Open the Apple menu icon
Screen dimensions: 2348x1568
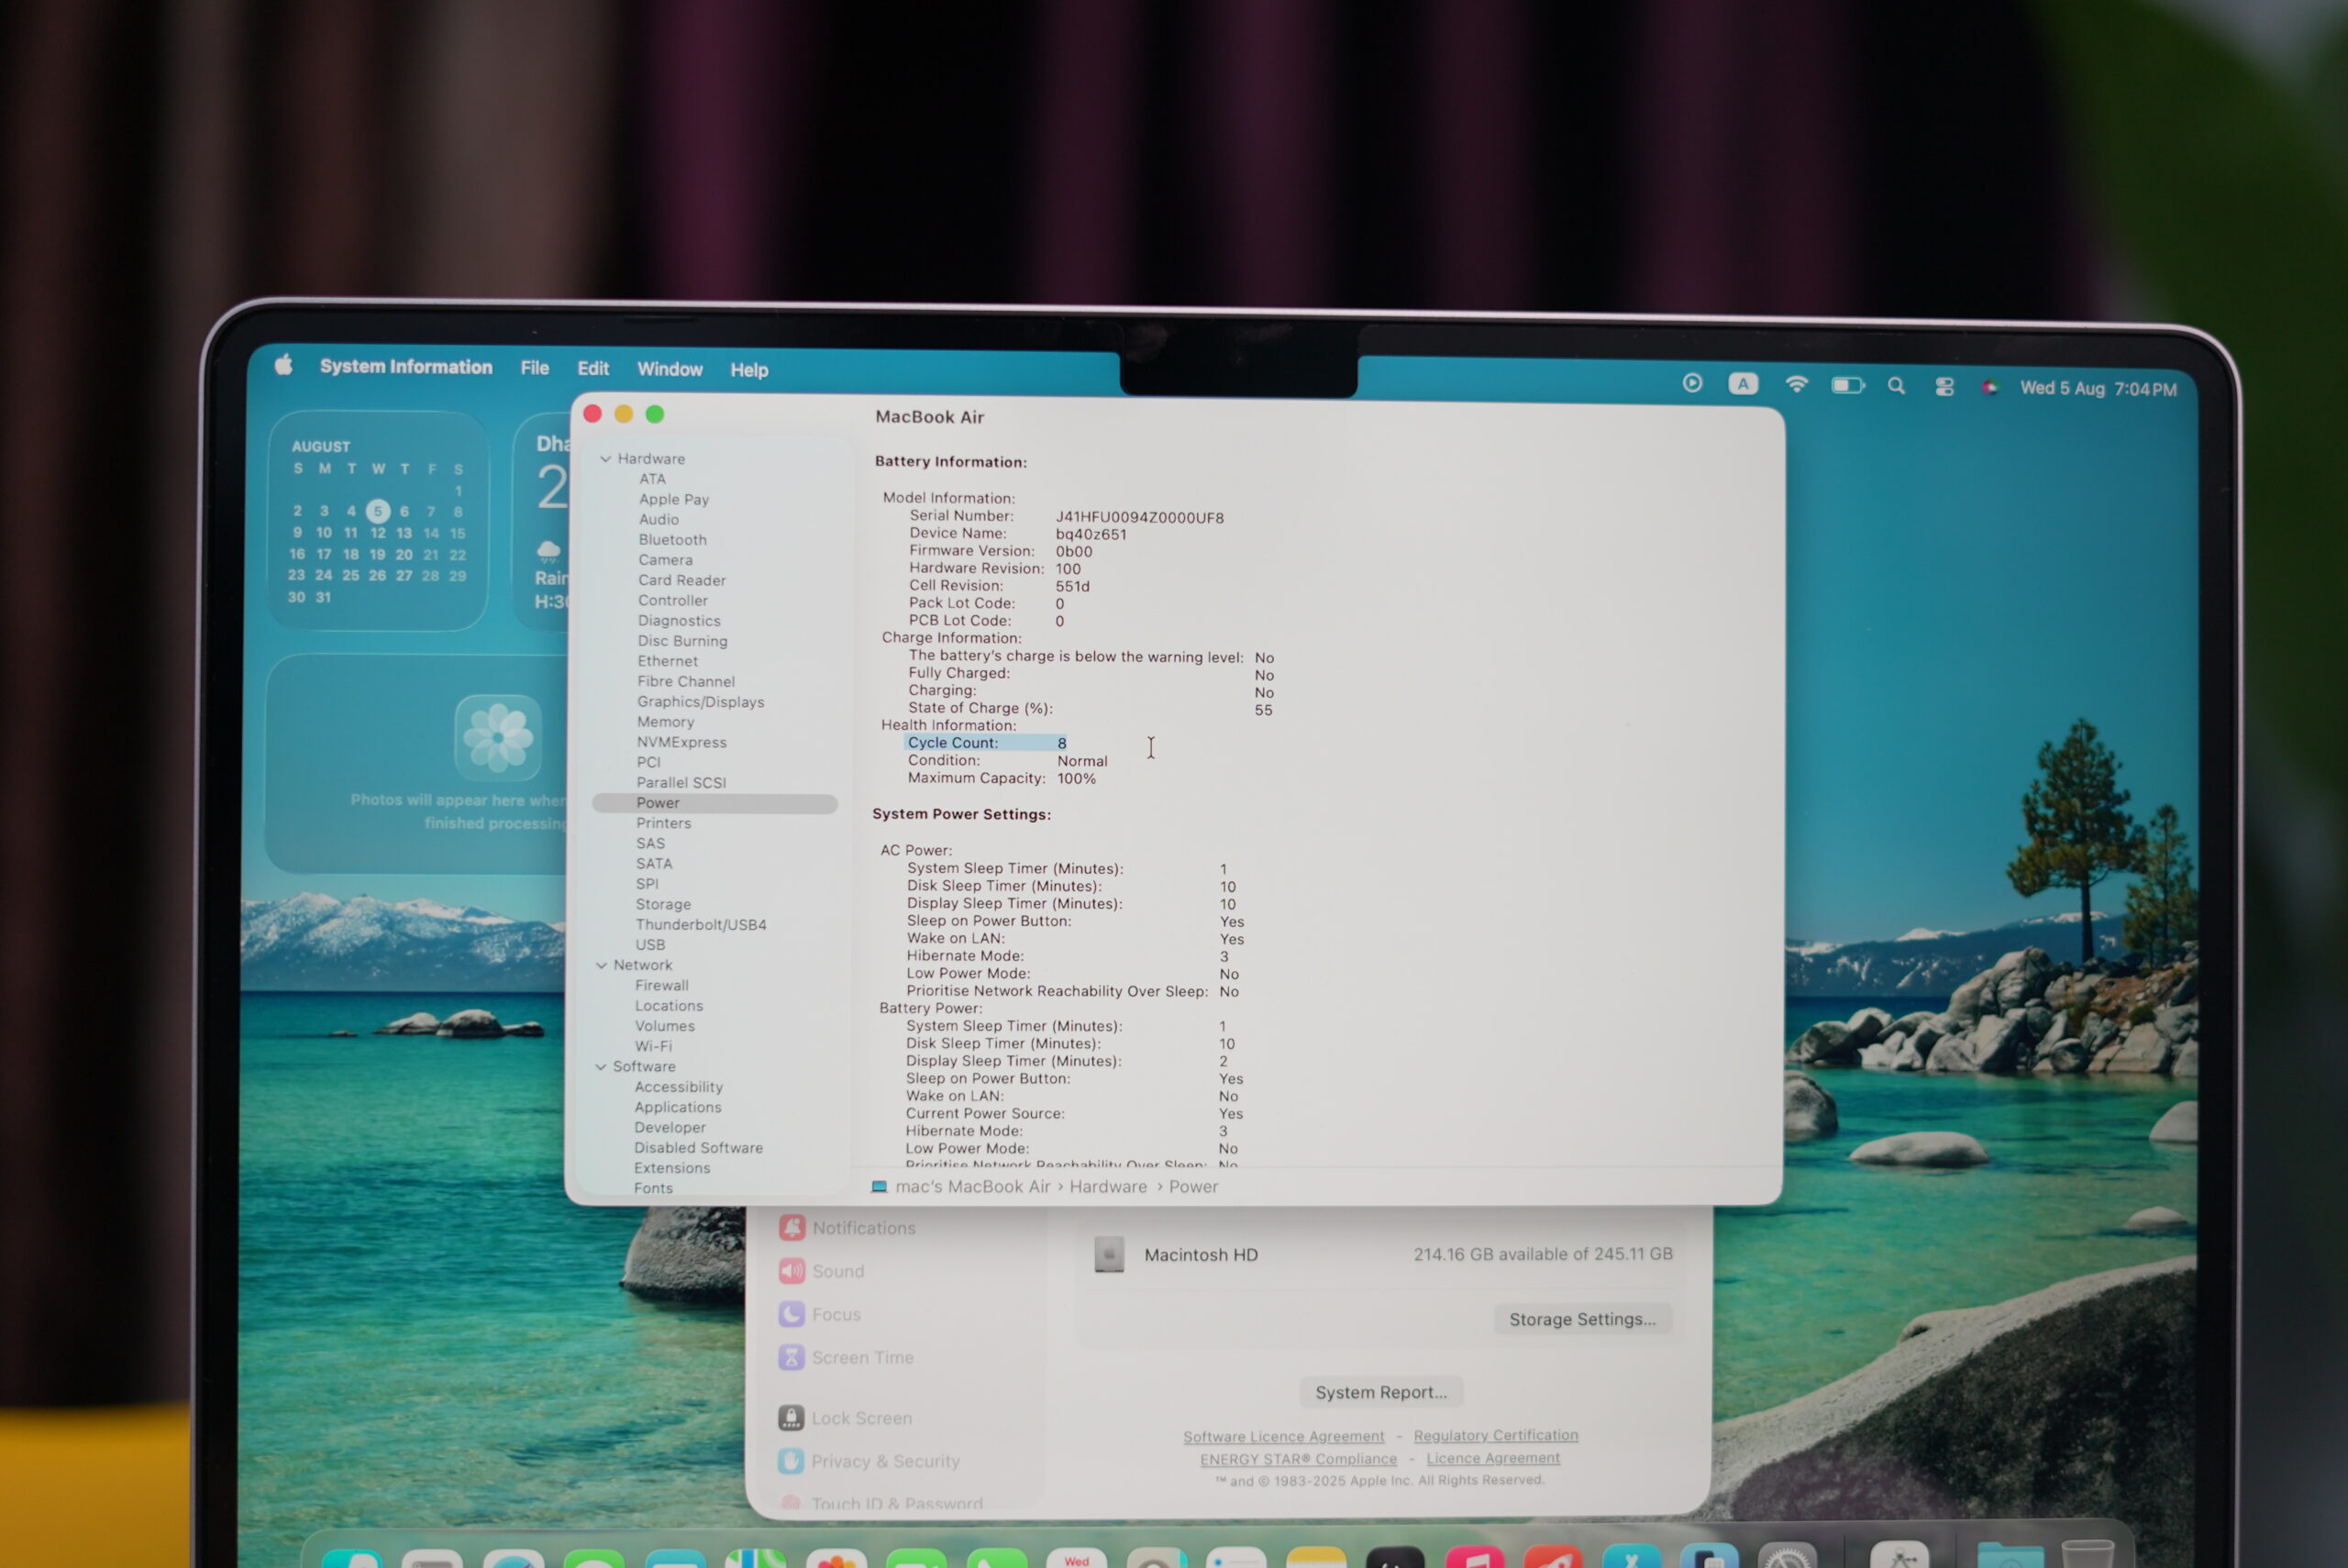[284, 365]
